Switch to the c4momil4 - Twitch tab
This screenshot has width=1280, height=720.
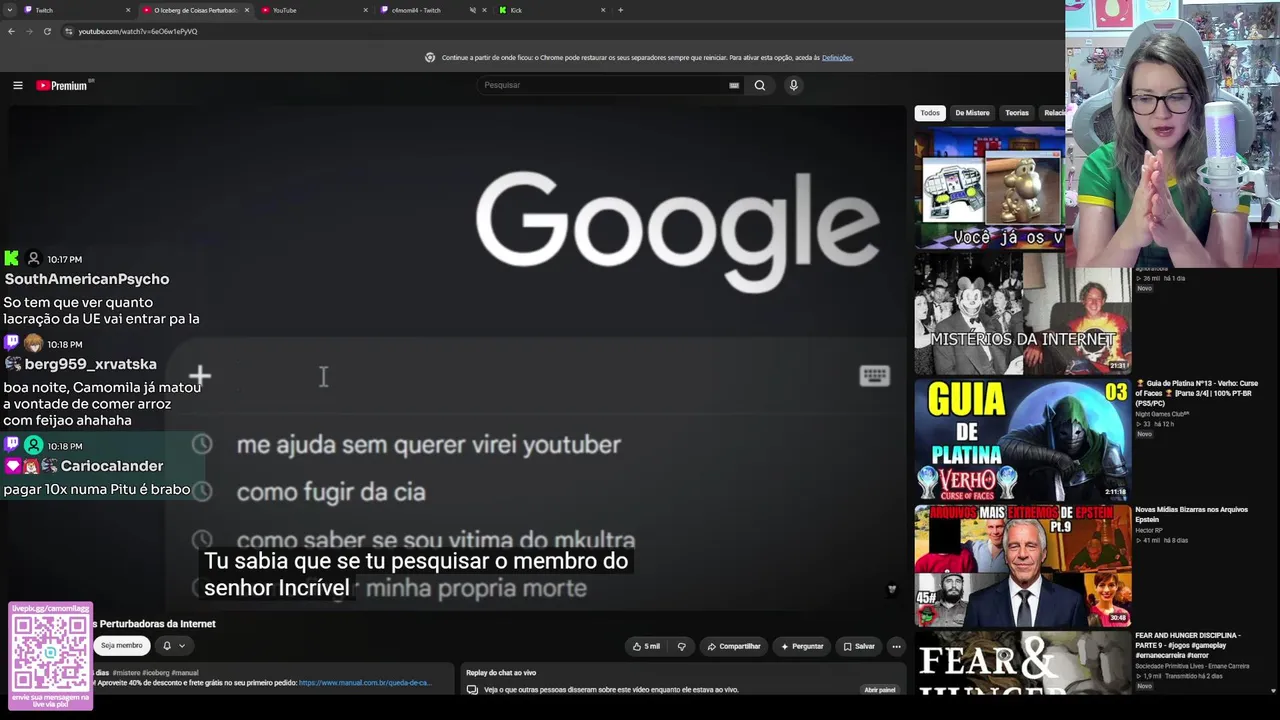pyautogui.click(x=428, y=10)
